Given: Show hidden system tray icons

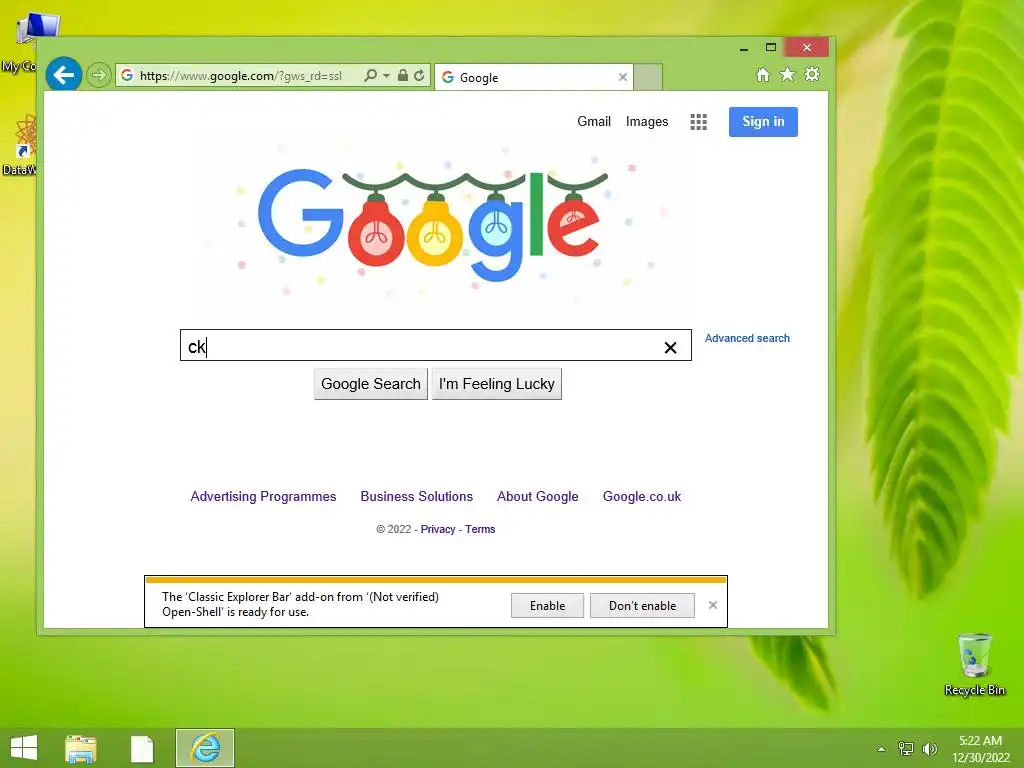Looking at the screenshot, I should click(881, 749).
